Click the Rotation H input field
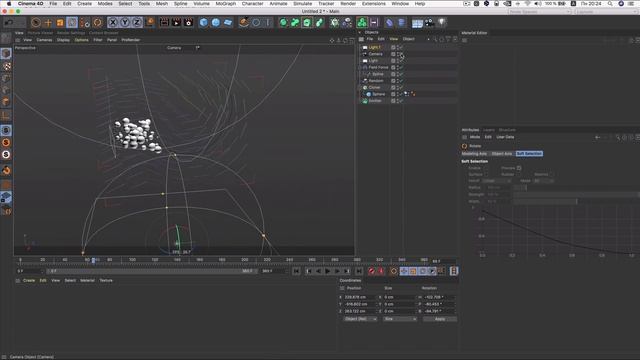This screenshot has width=640, height=360. coord(439,297)
